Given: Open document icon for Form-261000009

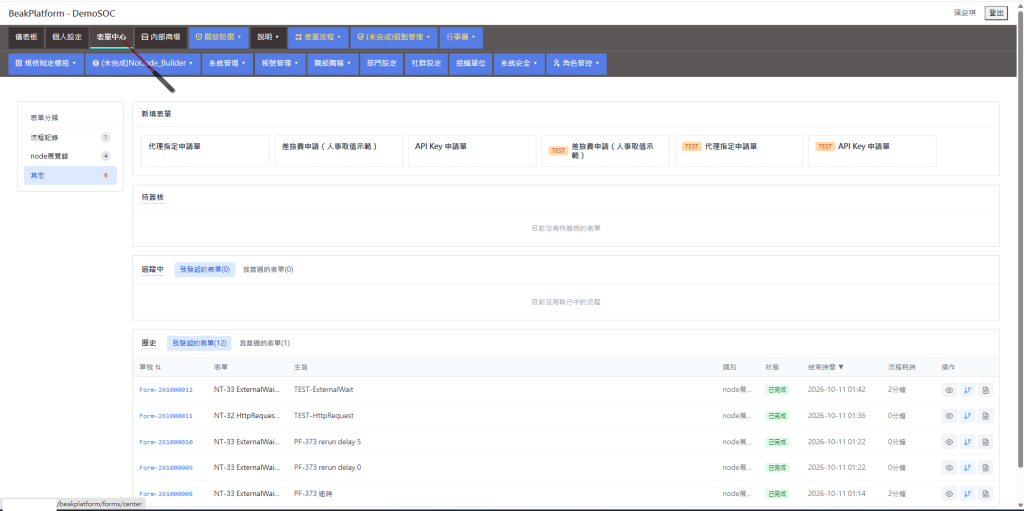Looking at the screenshot, I should [985, 468].
